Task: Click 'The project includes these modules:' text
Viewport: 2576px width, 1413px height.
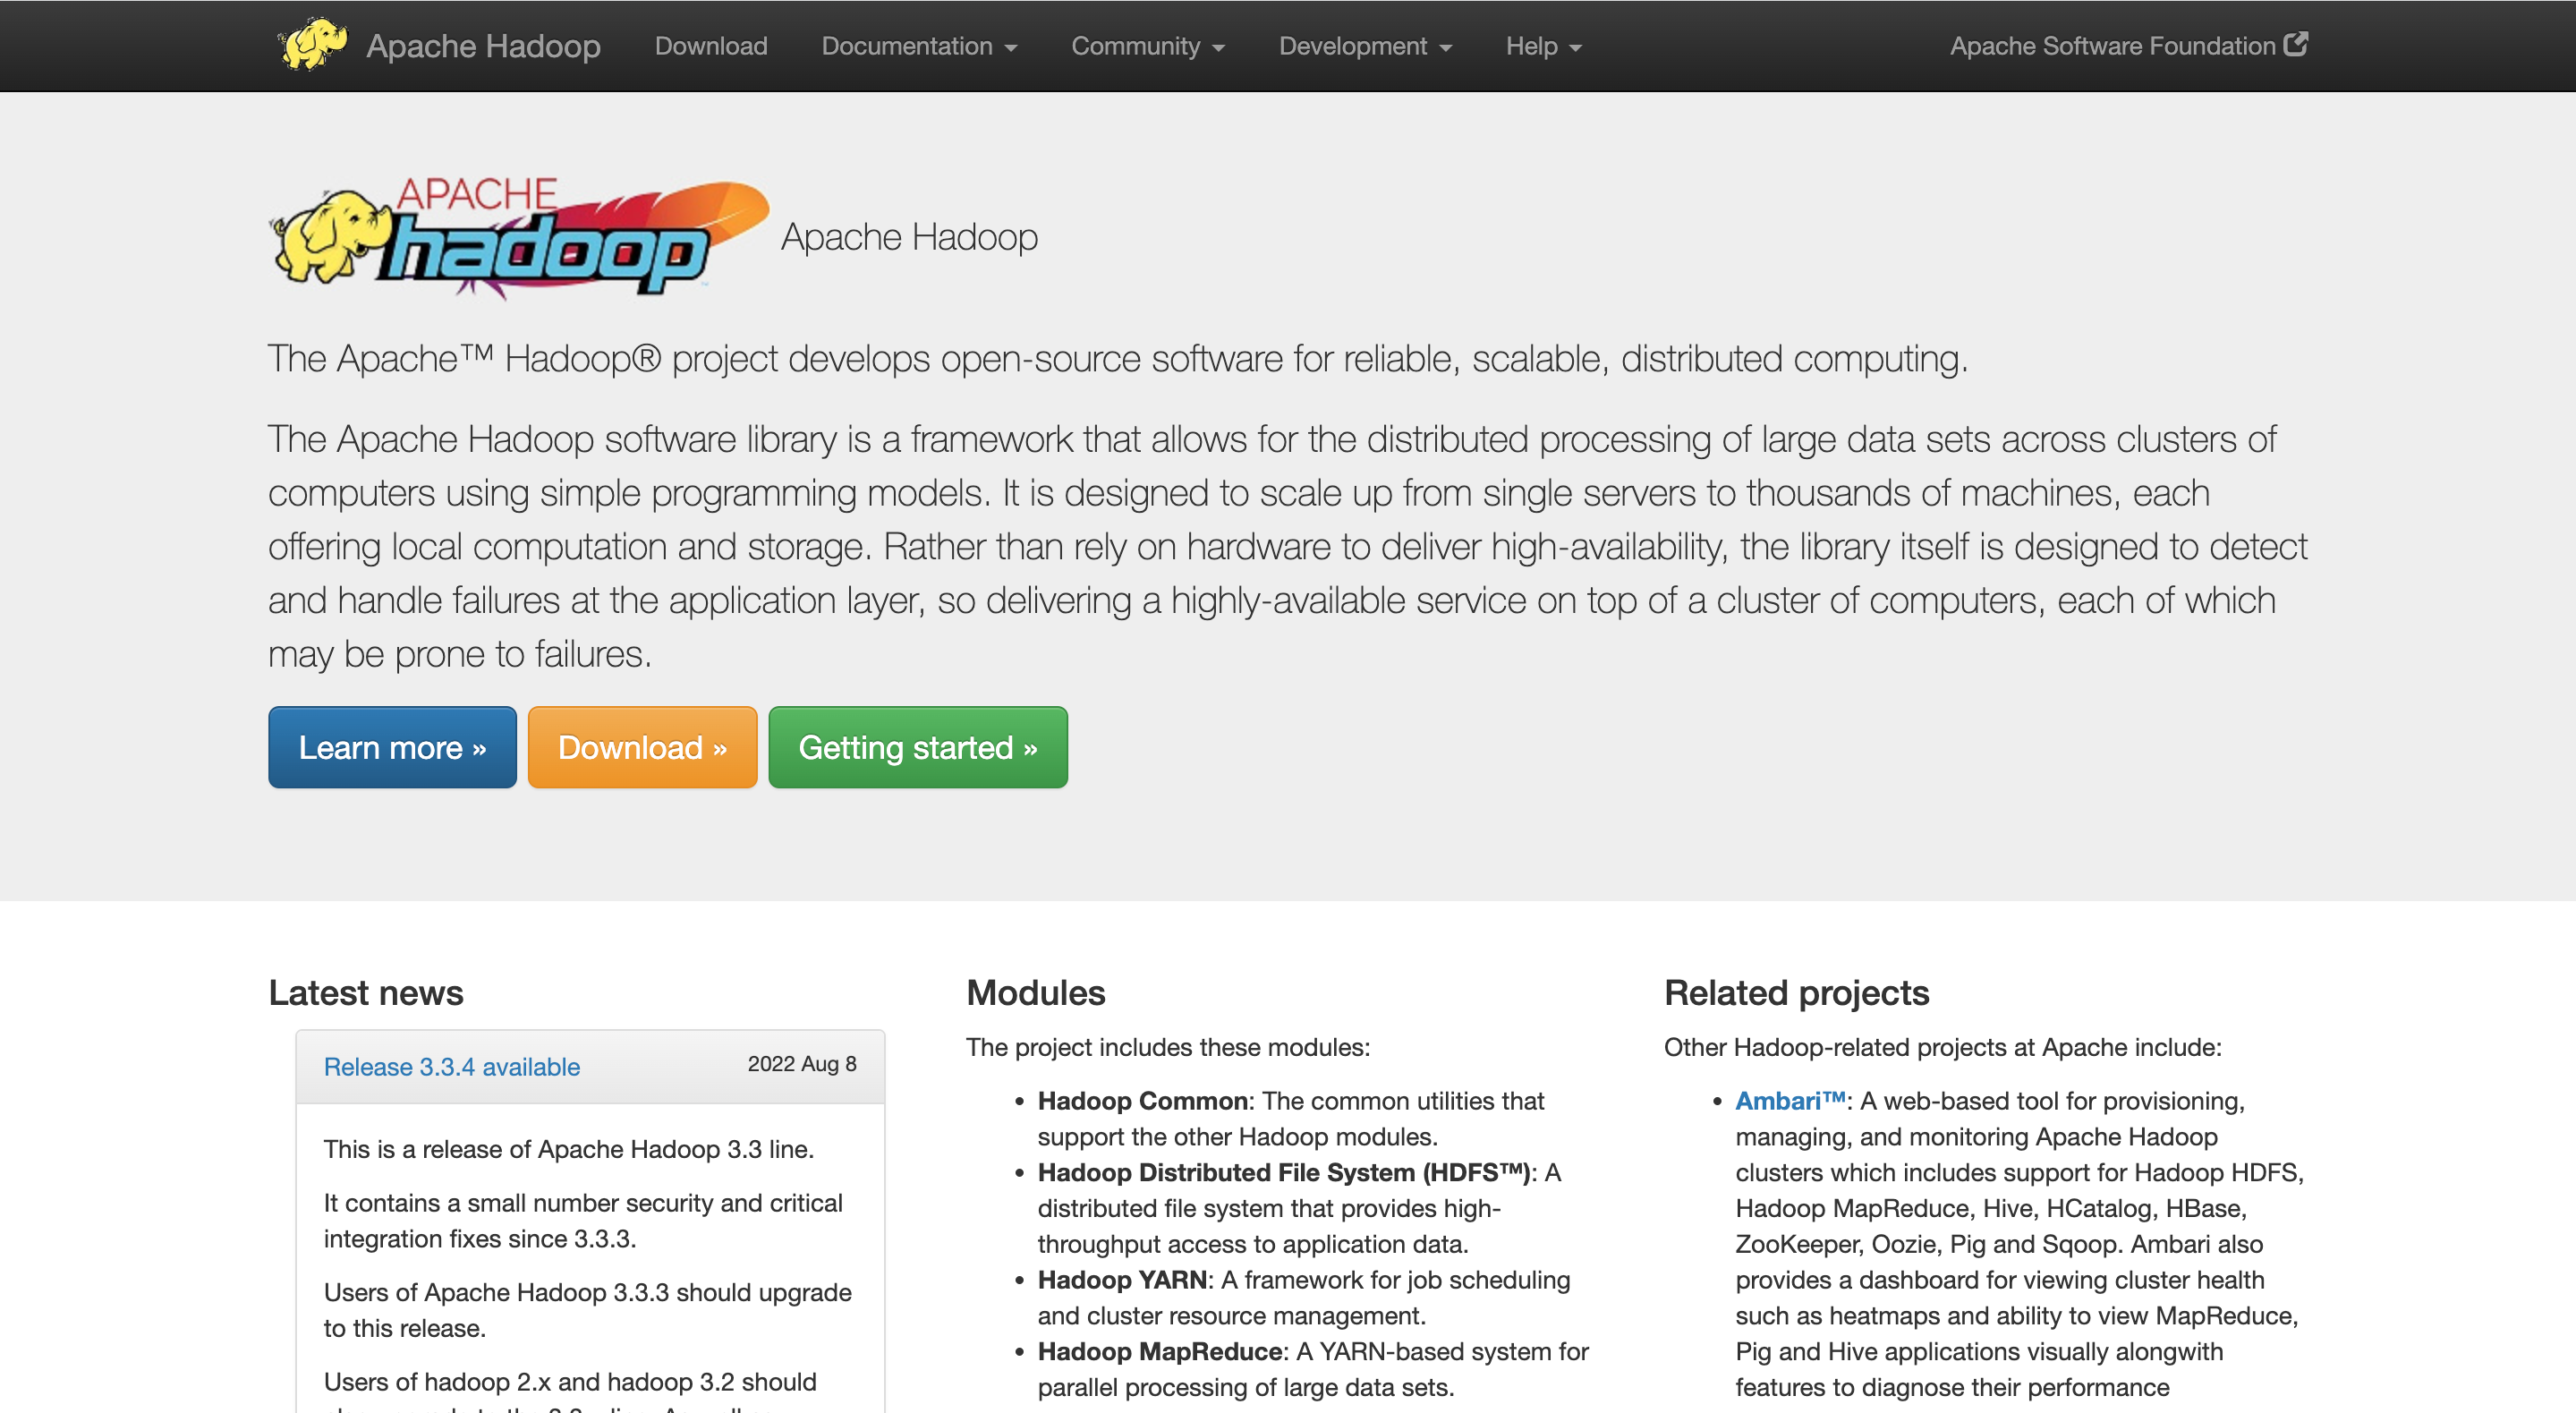Action: click(1168, 1046)
